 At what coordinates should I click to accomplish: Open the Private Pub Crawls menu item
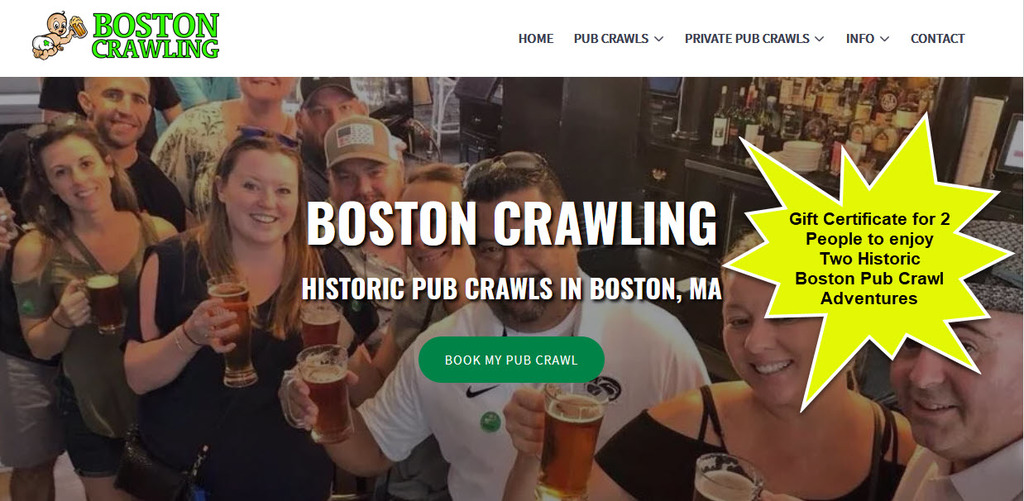747,39
